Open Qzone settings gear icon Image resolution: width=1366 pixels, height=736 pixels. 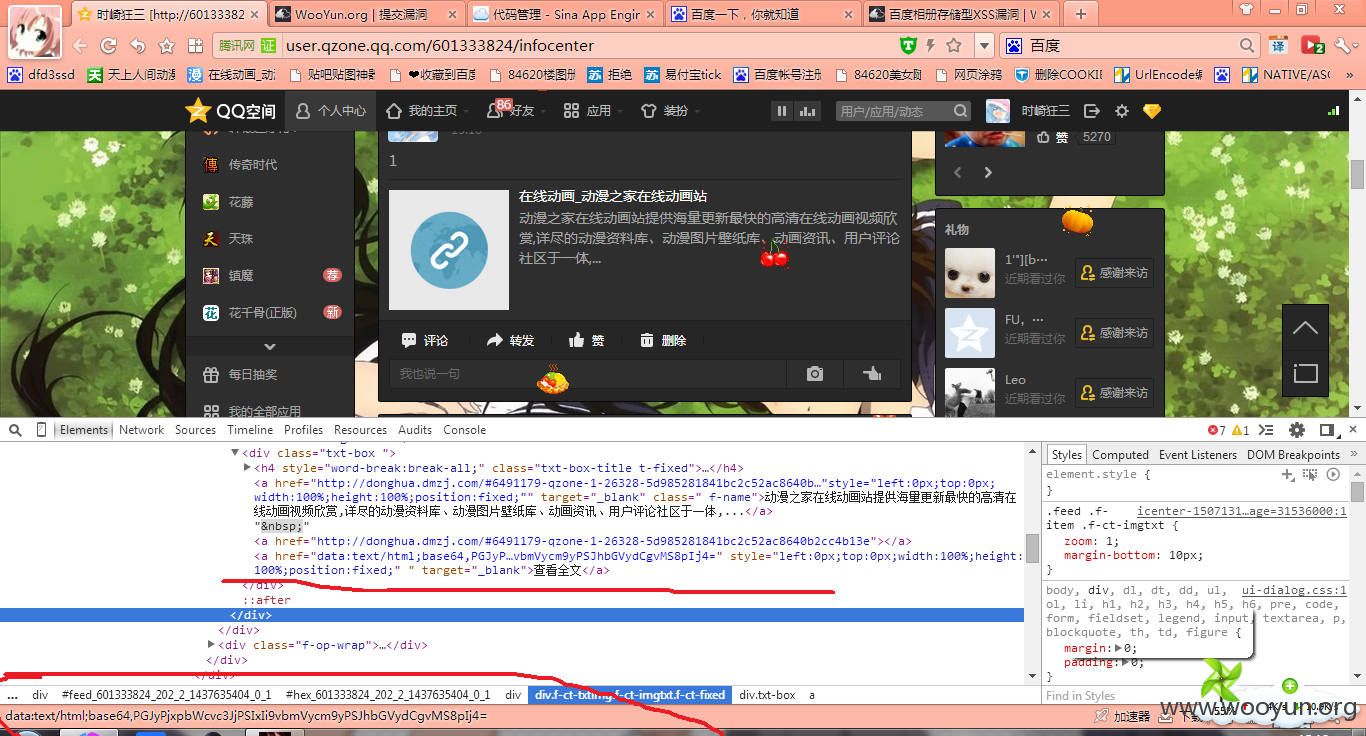[x=1122, y=111]
